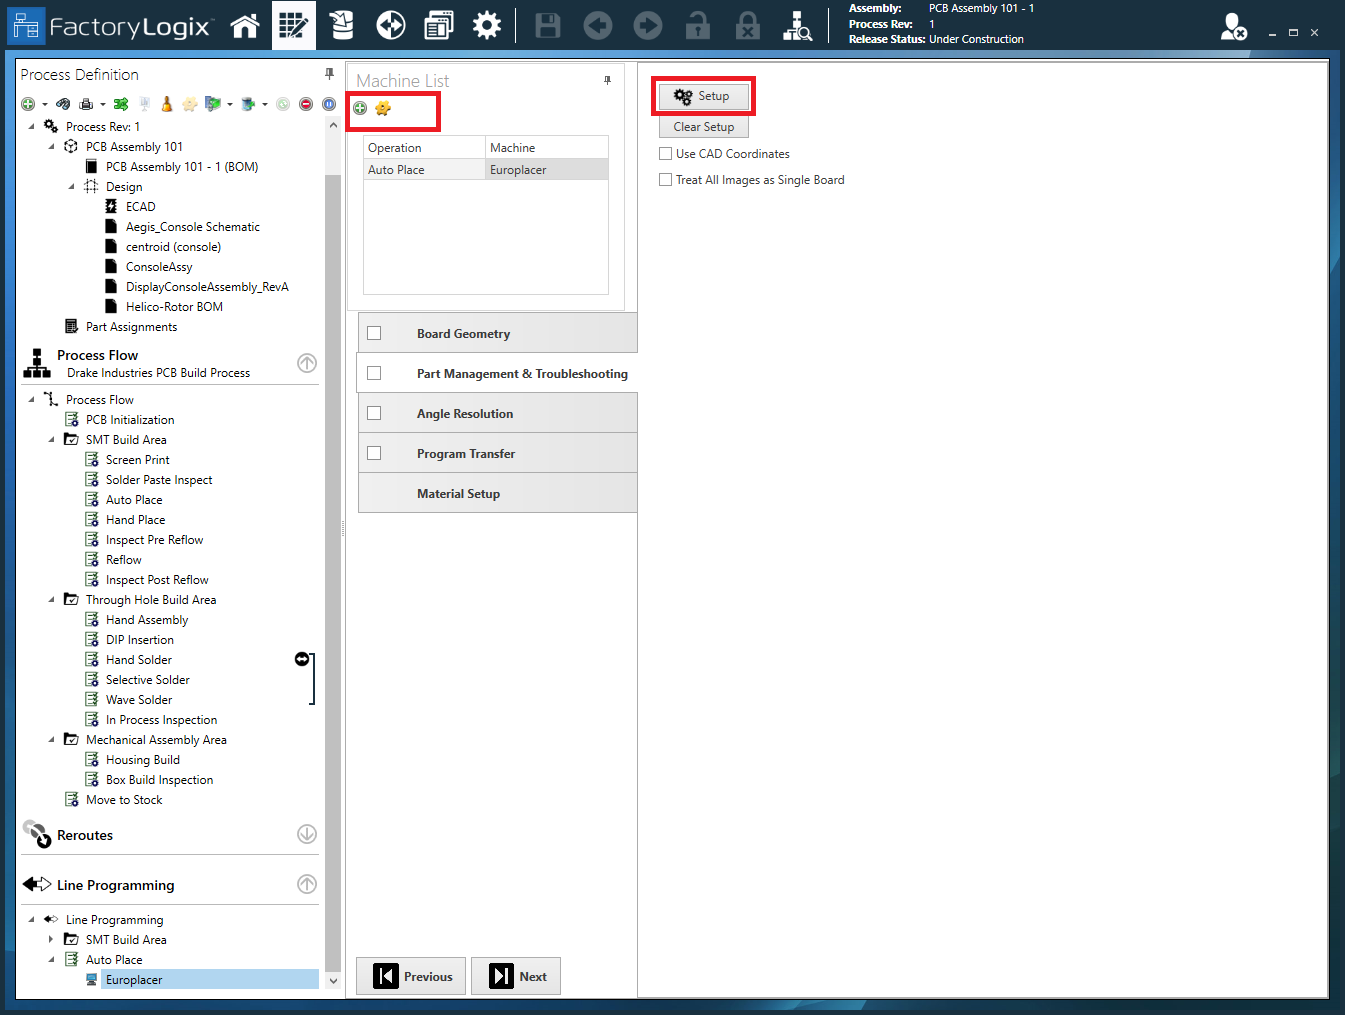Viewport: 1345px width, 1015px height.
Task: Collapse the Through Hole Build Area node
Action: coord(52,599)
